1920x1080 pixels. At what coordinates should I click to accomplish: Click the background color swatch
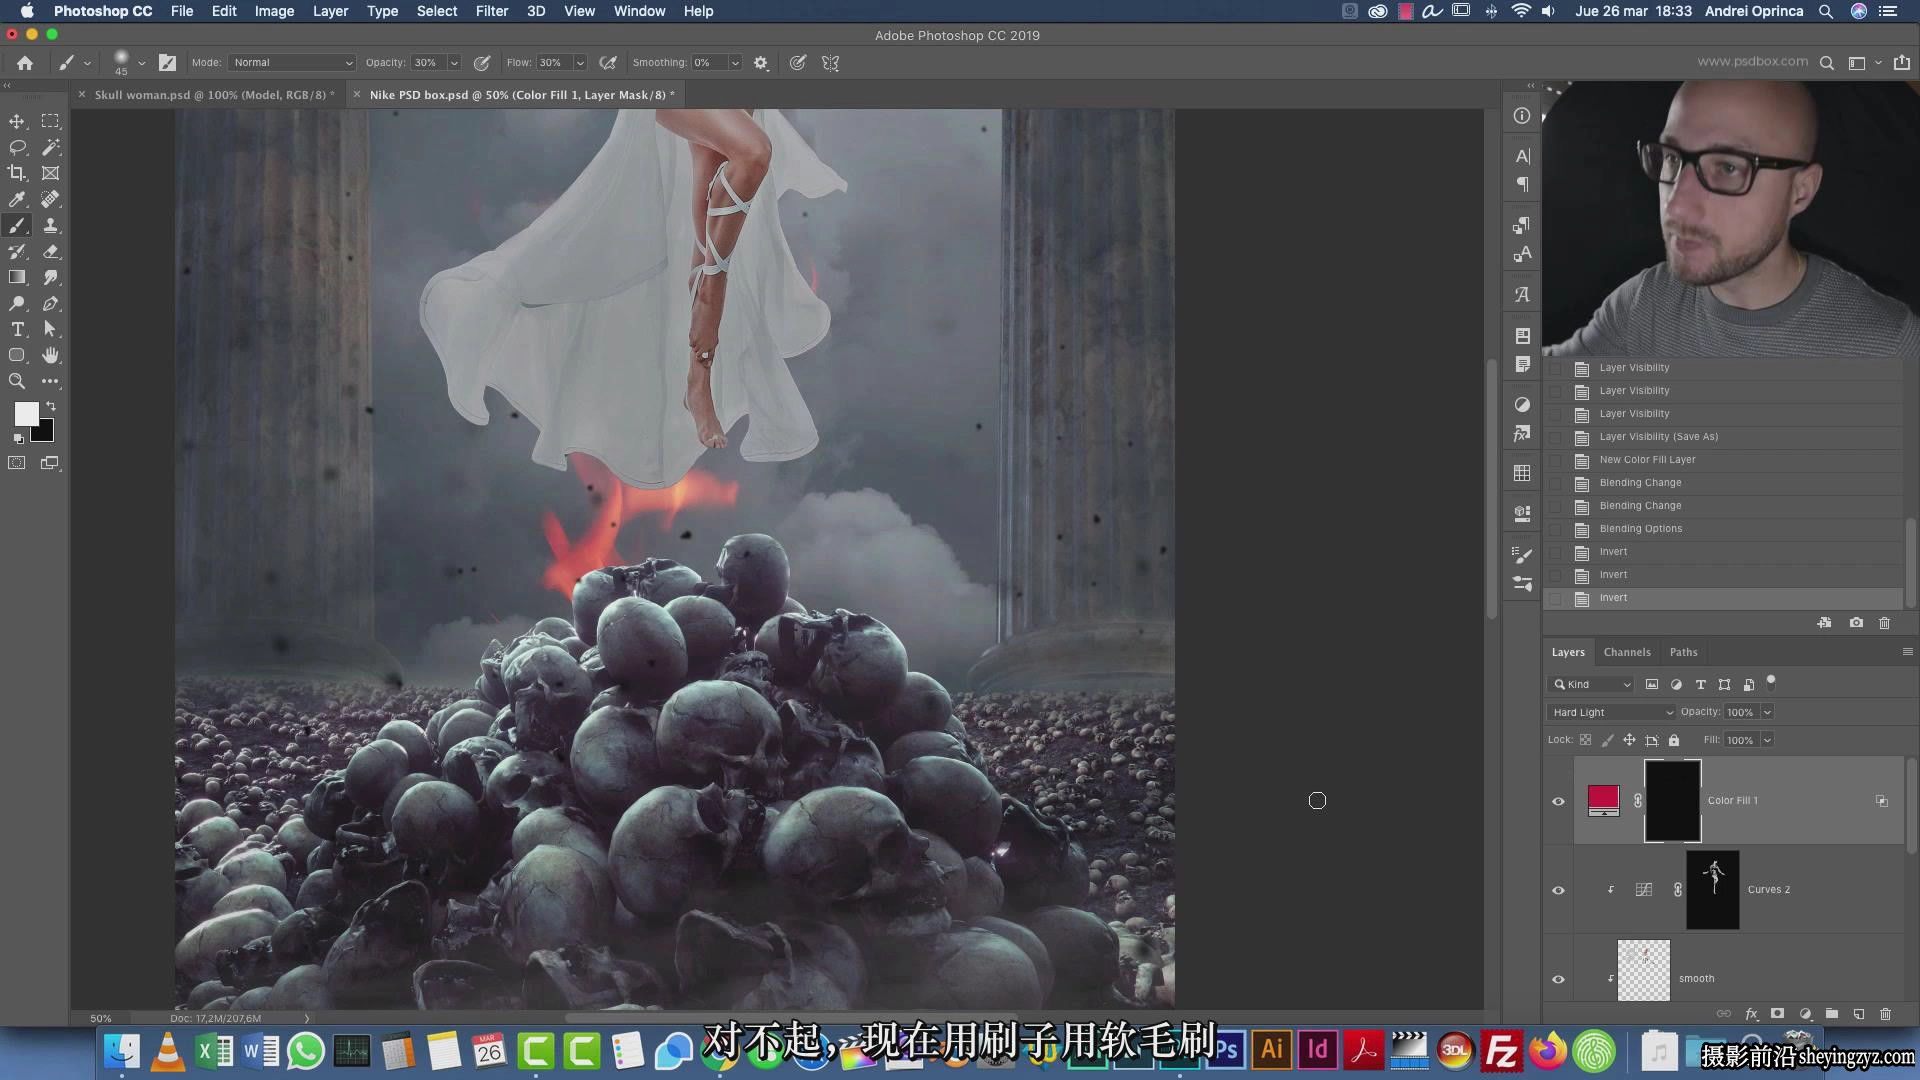[45, 433]
